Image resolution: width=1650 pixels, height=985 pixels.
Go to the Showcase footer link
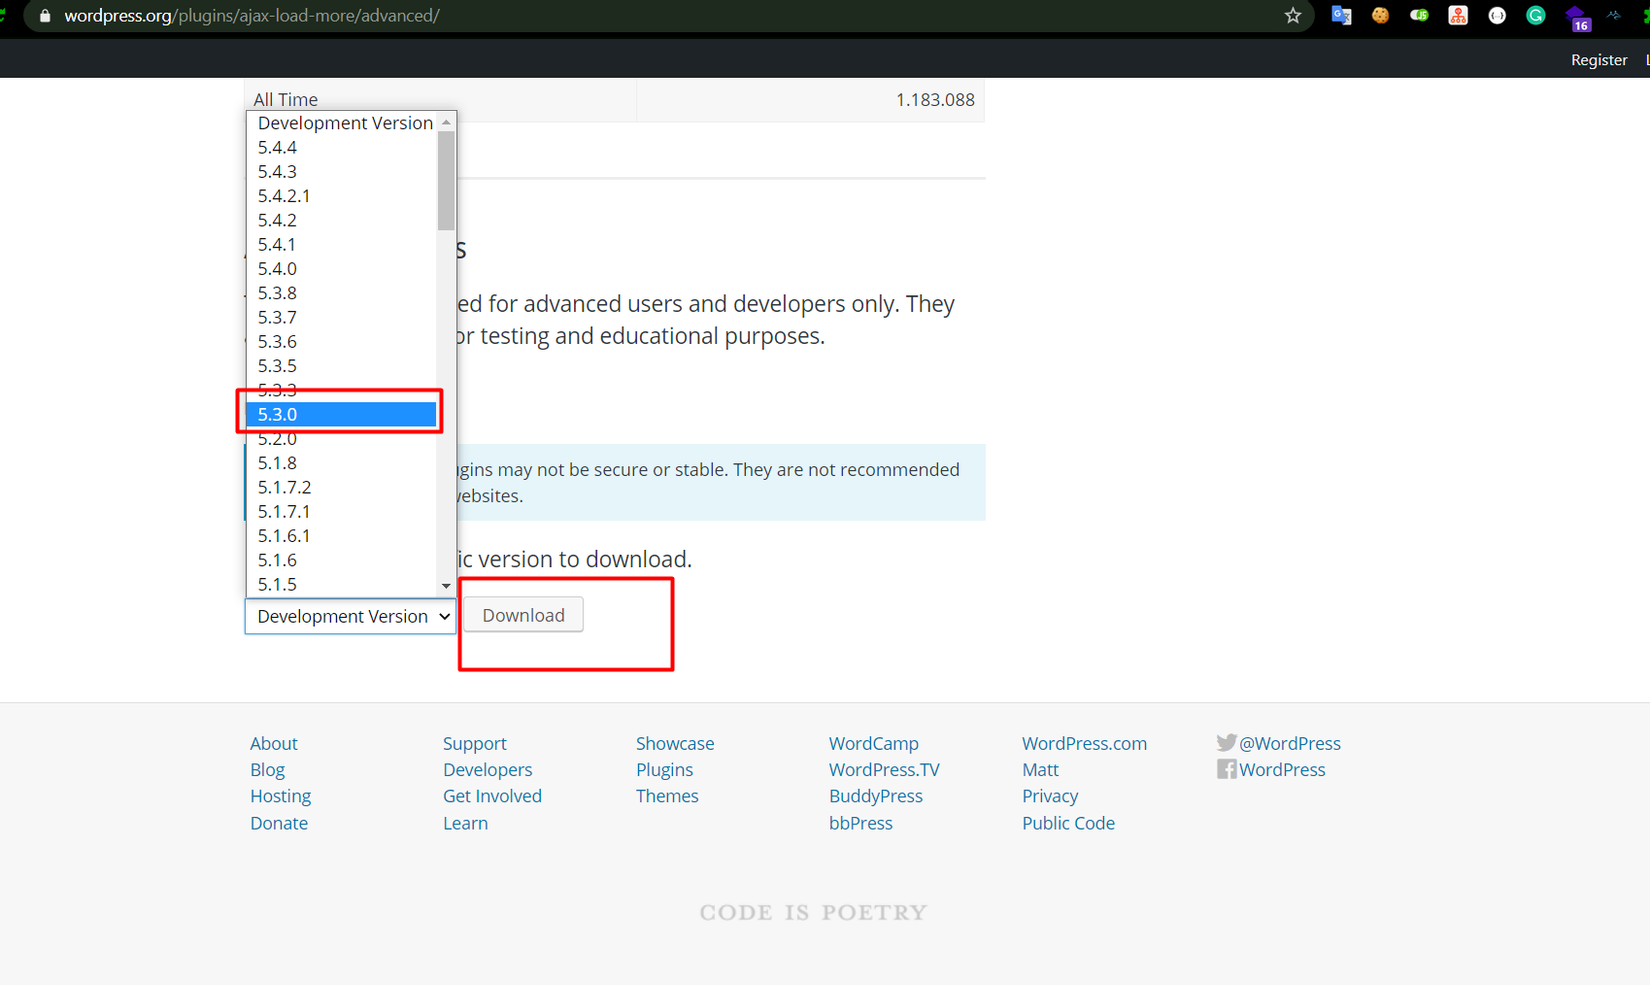[x=675, y=743]
